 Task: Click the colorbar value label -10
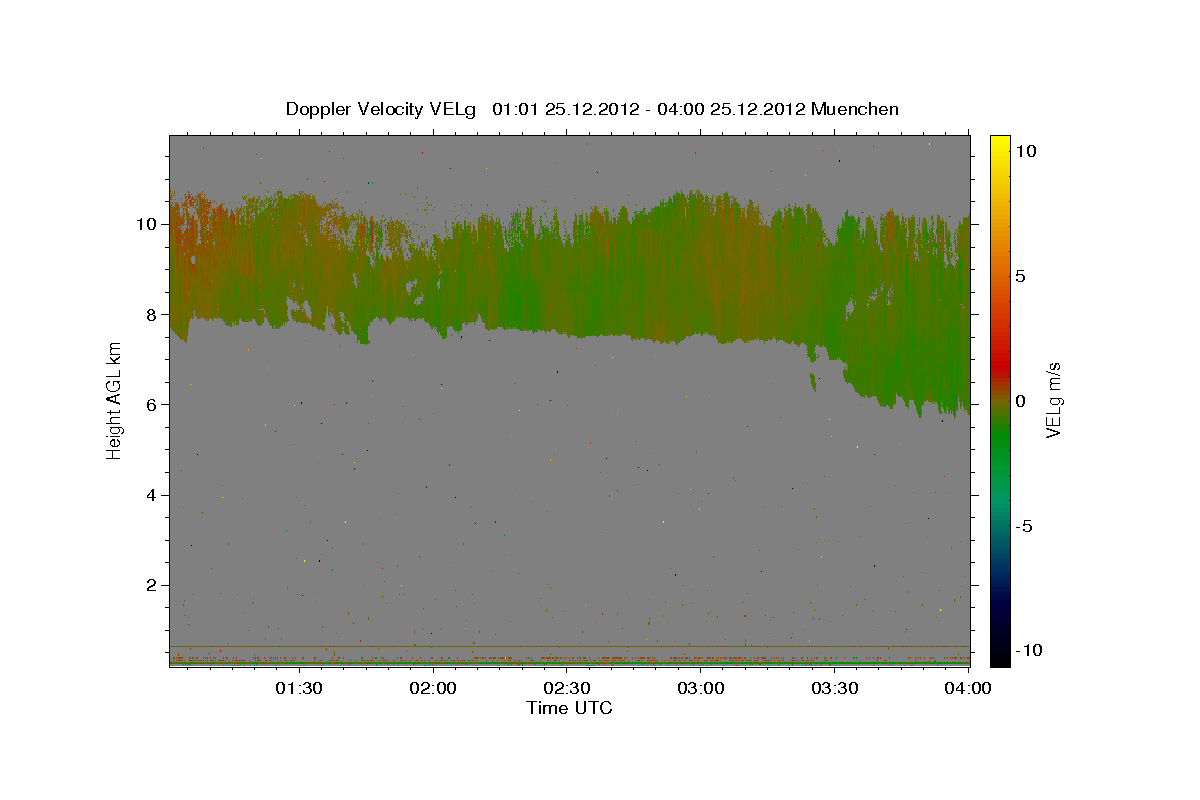tap(1028, 651)
